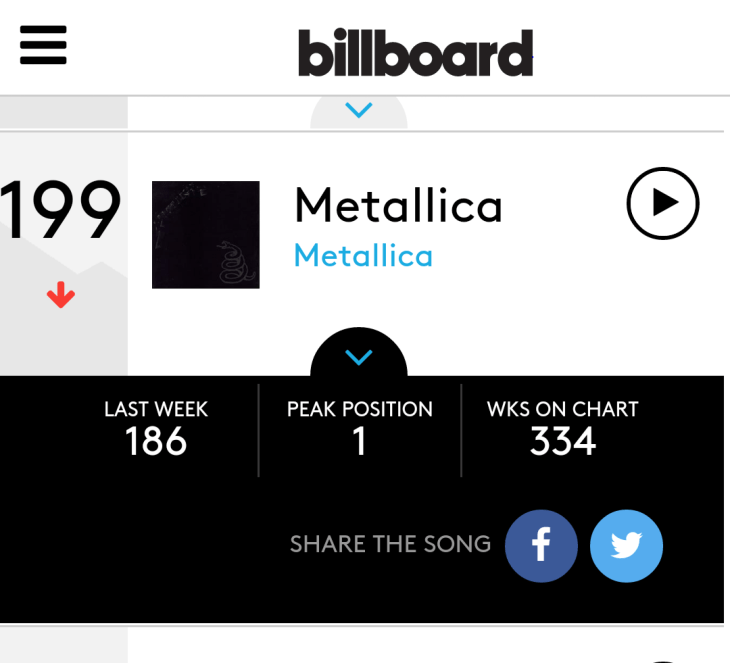Screen dimensions: 730x663
Task: Click the last week value 186
Action: click(156, 441)
